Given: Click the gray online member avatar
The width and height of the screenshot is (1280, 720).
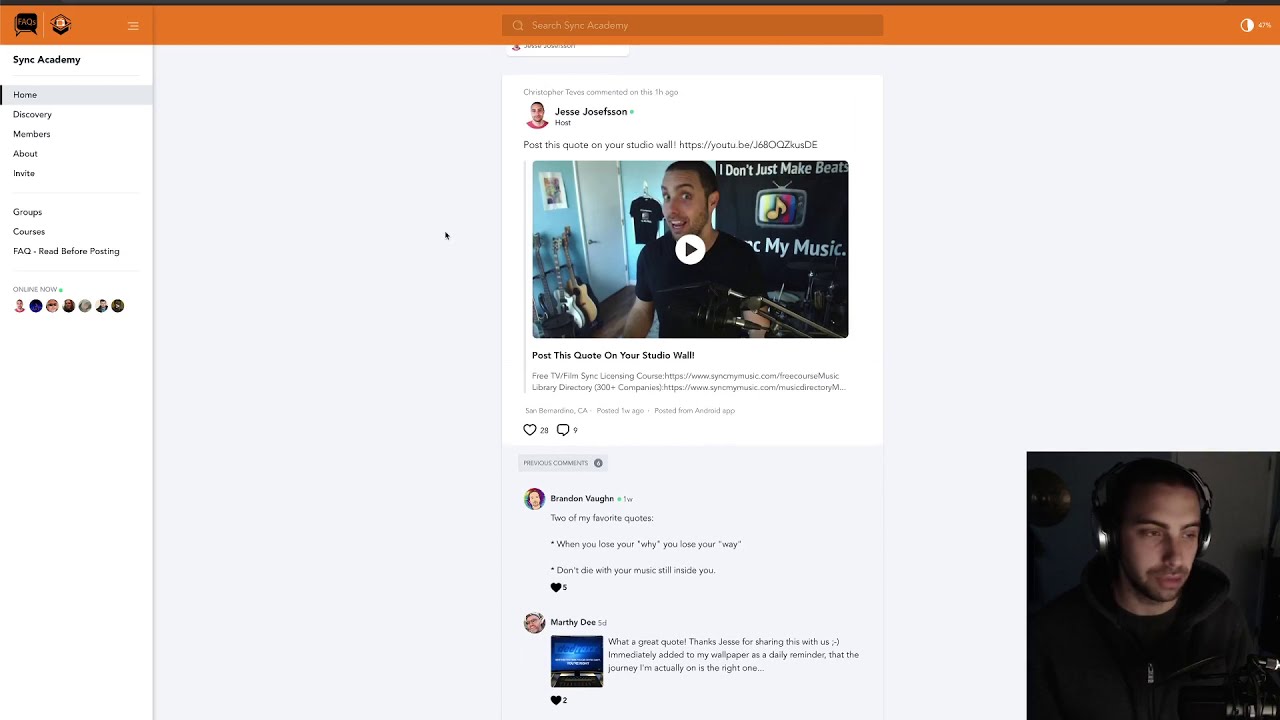Looking at the screenshot, I should [x=85, y=306].
